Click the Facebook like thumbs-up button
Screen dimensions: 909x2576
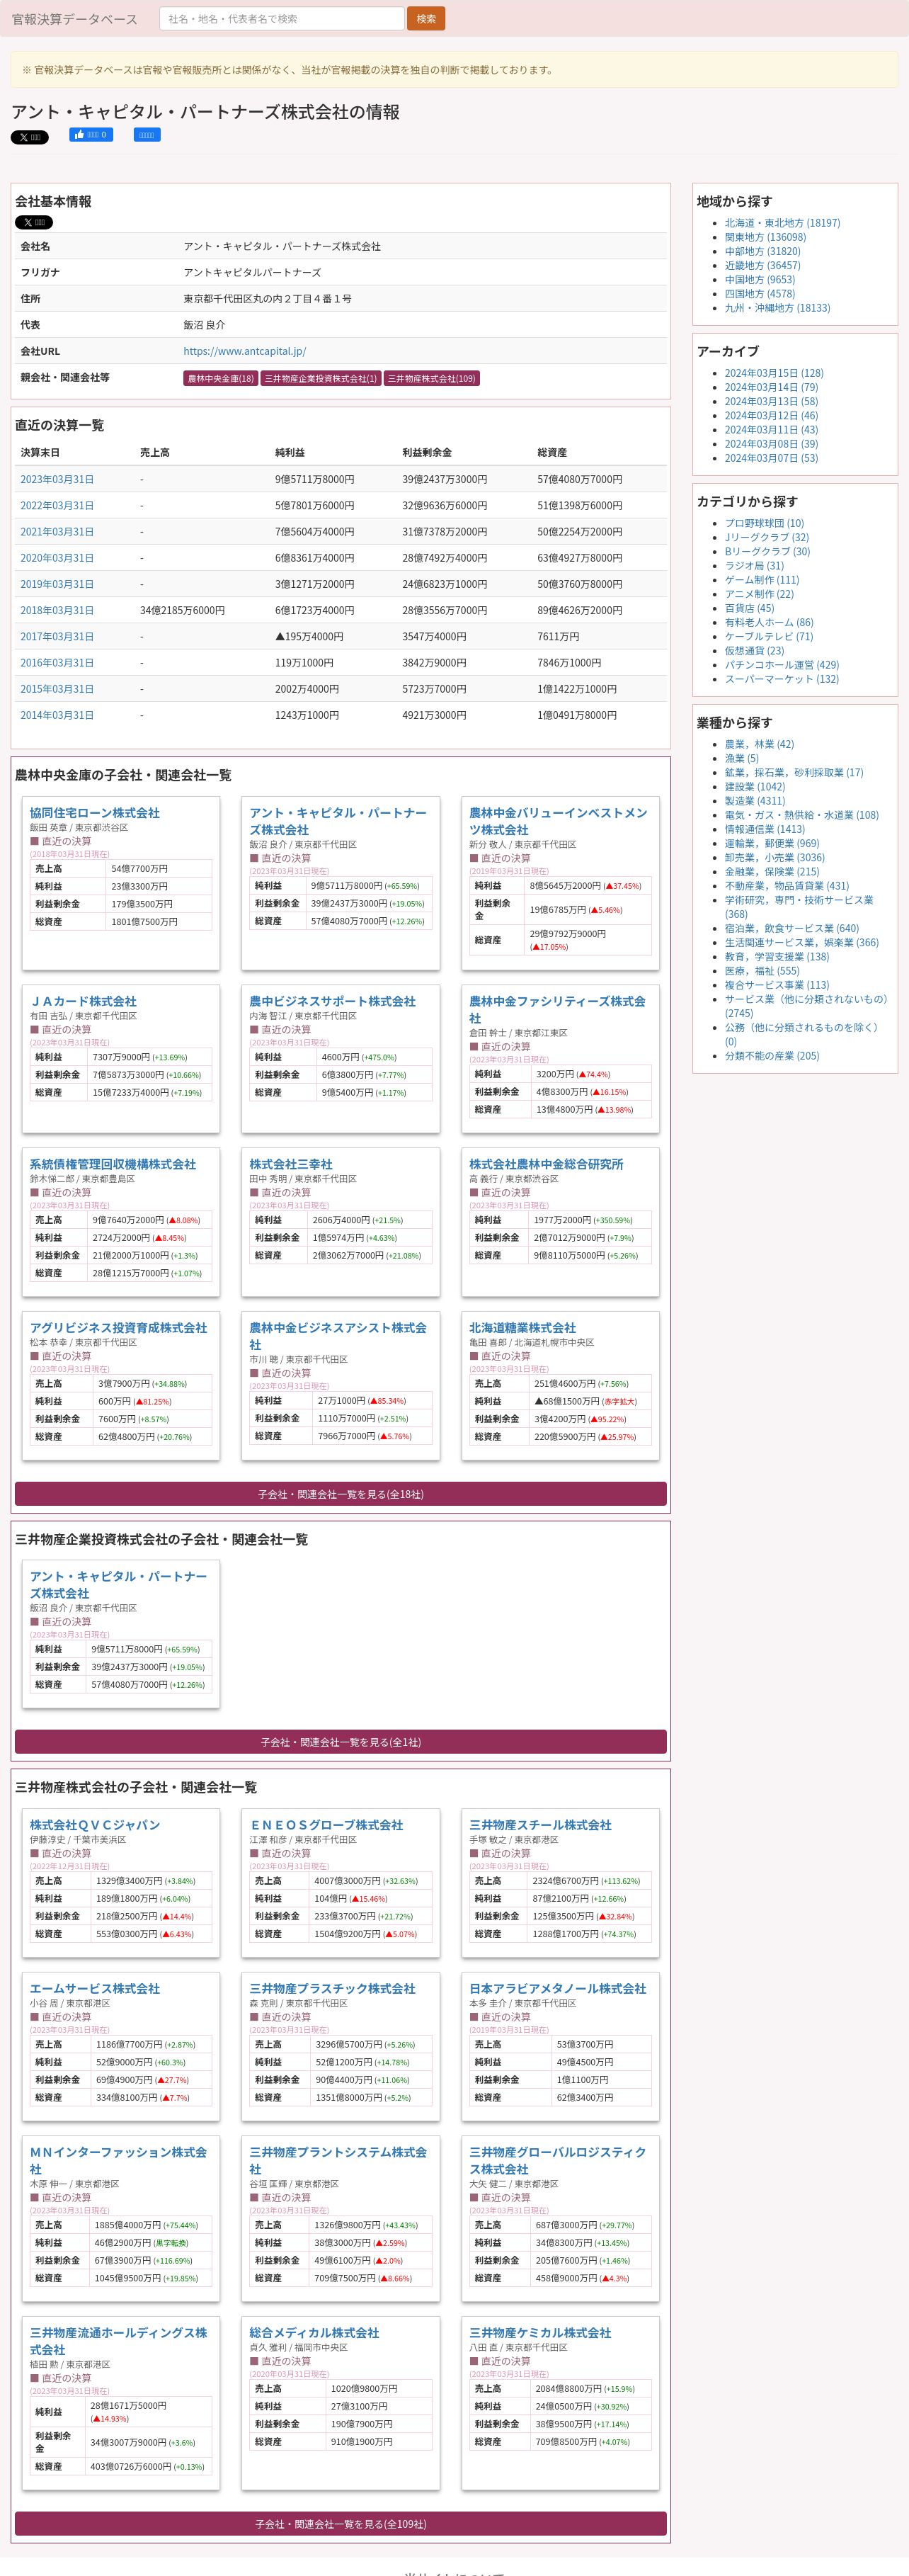90,135
